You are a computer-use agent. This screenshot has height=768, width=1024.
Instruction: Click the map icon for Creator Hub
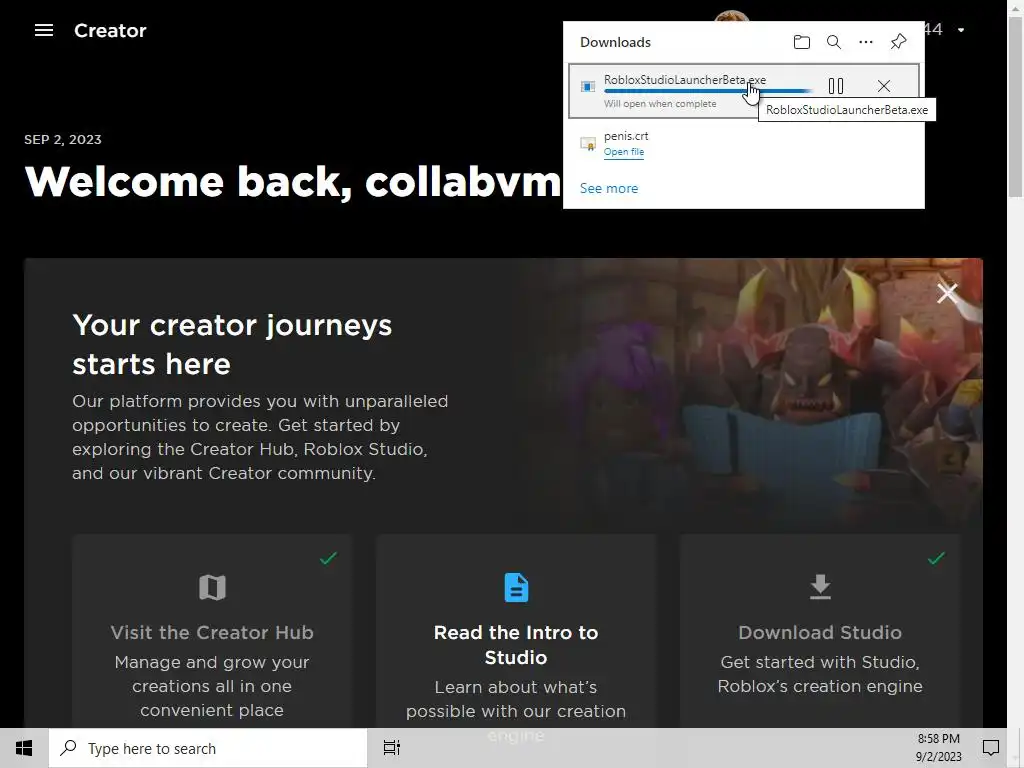tap(212, 587)
